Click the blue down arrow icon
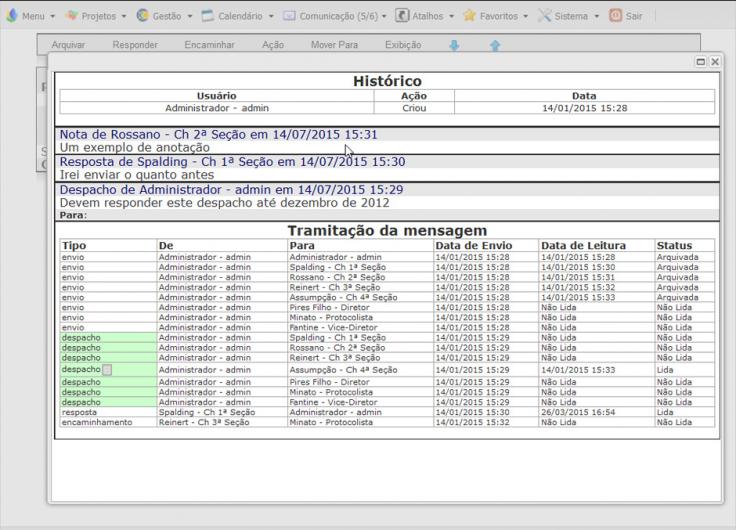This screenshot has width=736, height=530. (455, 46)
